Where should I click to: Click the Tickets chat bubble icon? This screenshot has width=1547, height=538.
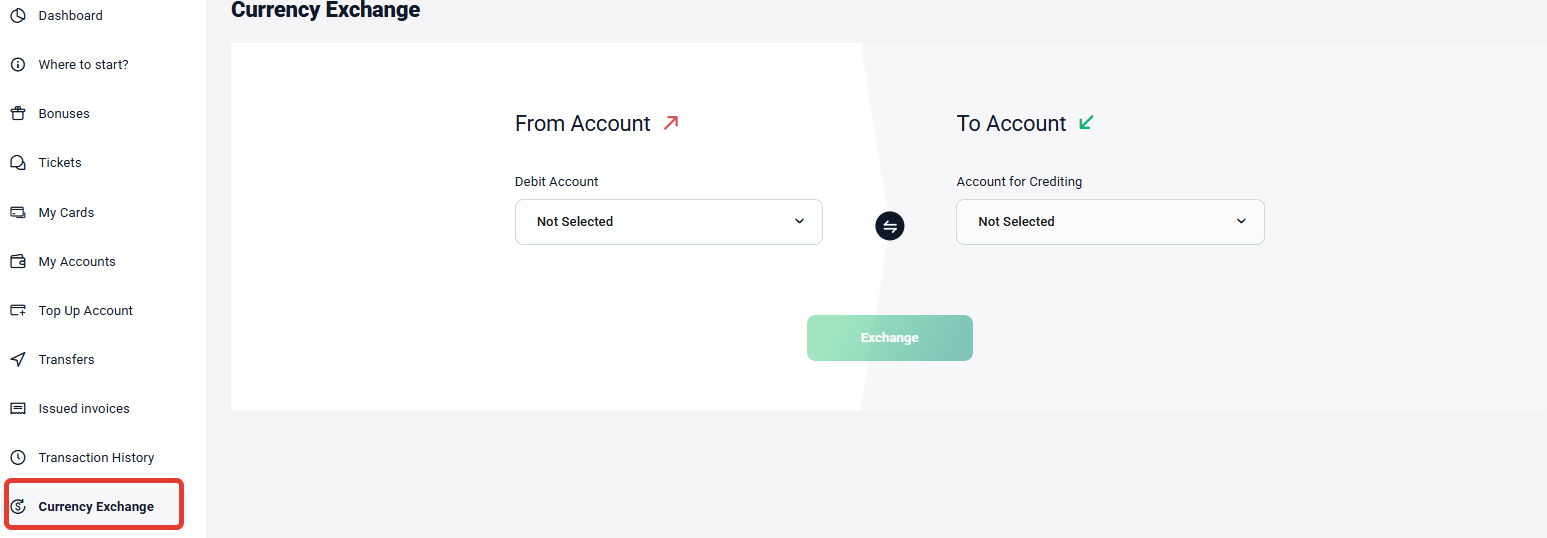17,163
